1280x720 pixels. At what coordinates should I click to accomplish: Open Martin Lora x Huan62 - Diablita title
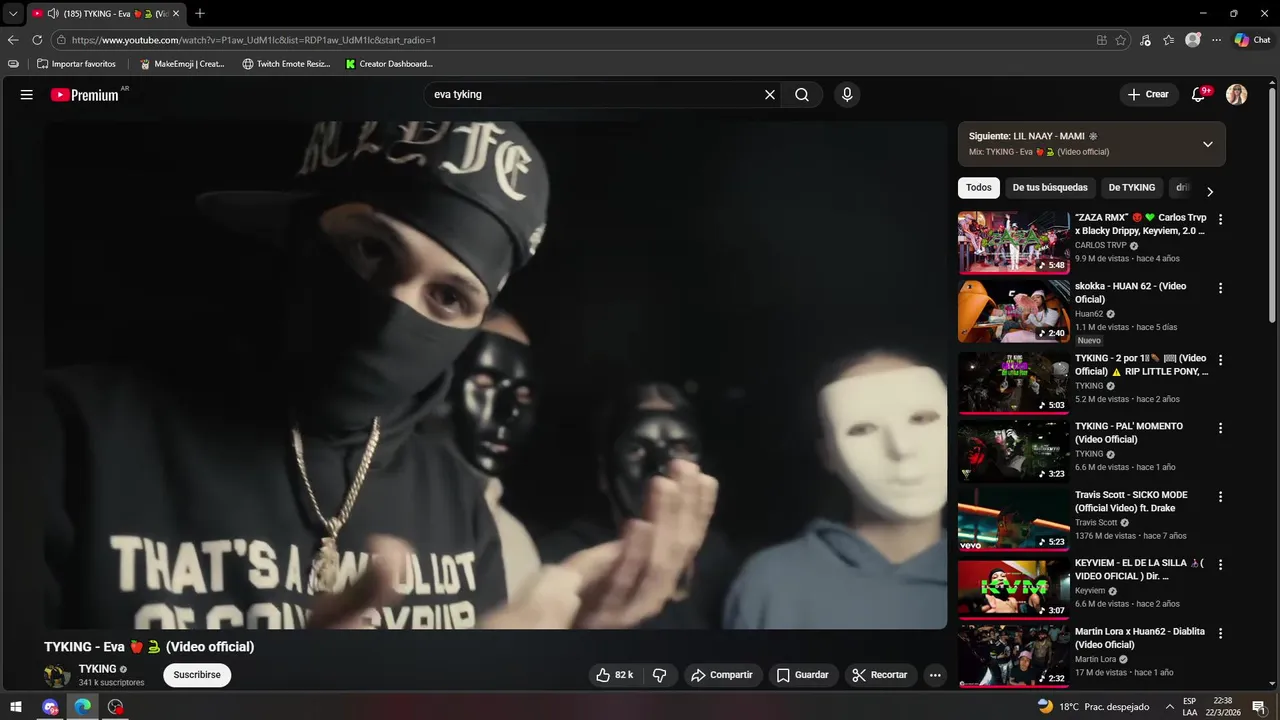[x=1140, y=638]
